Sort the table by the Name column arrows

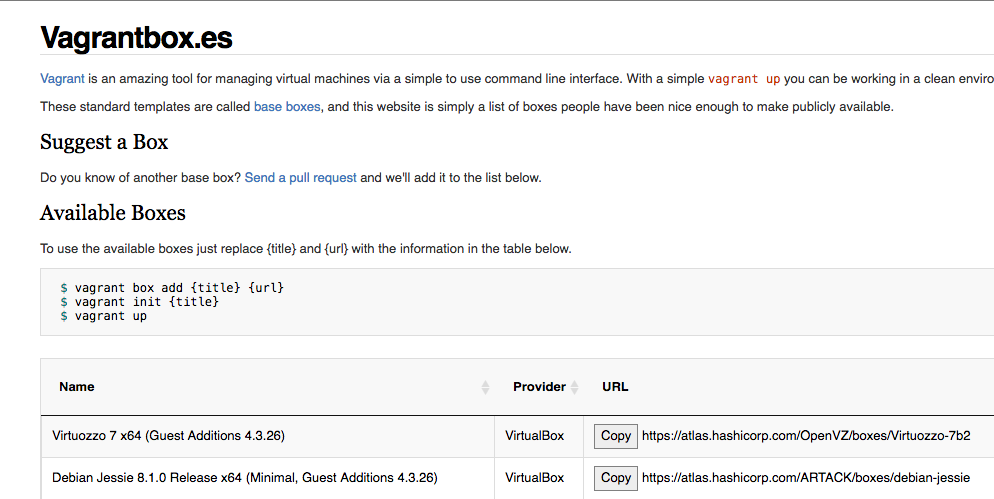[x=485, y=387]
